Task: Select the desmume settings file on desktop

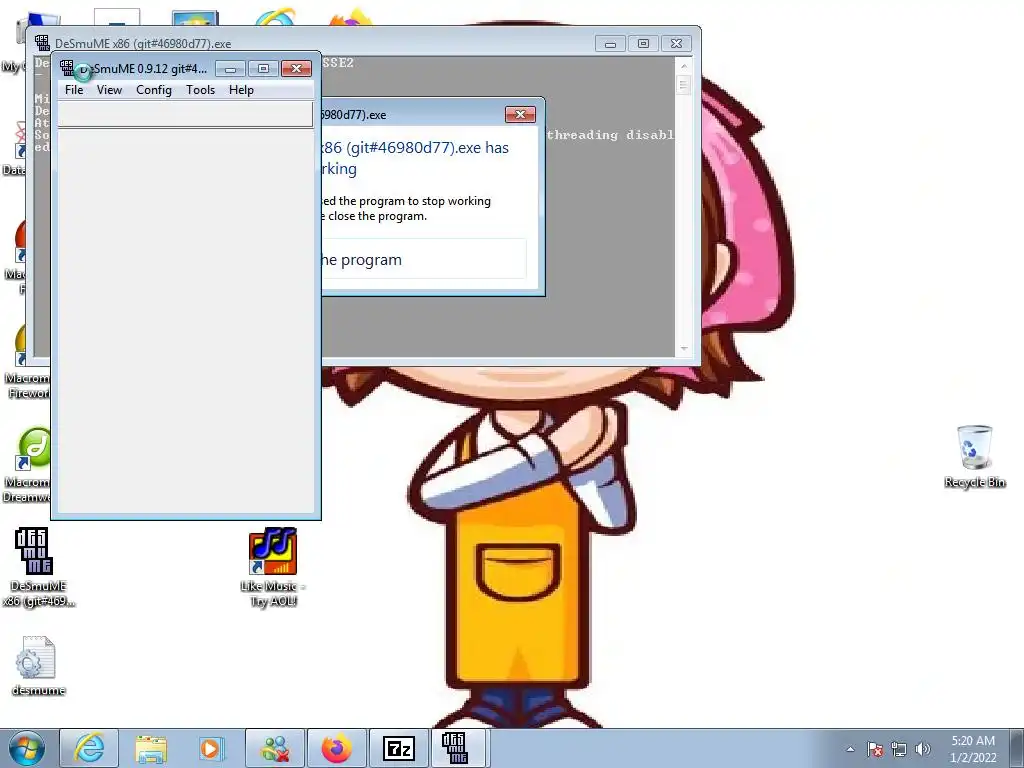Action: click(38, 666)
